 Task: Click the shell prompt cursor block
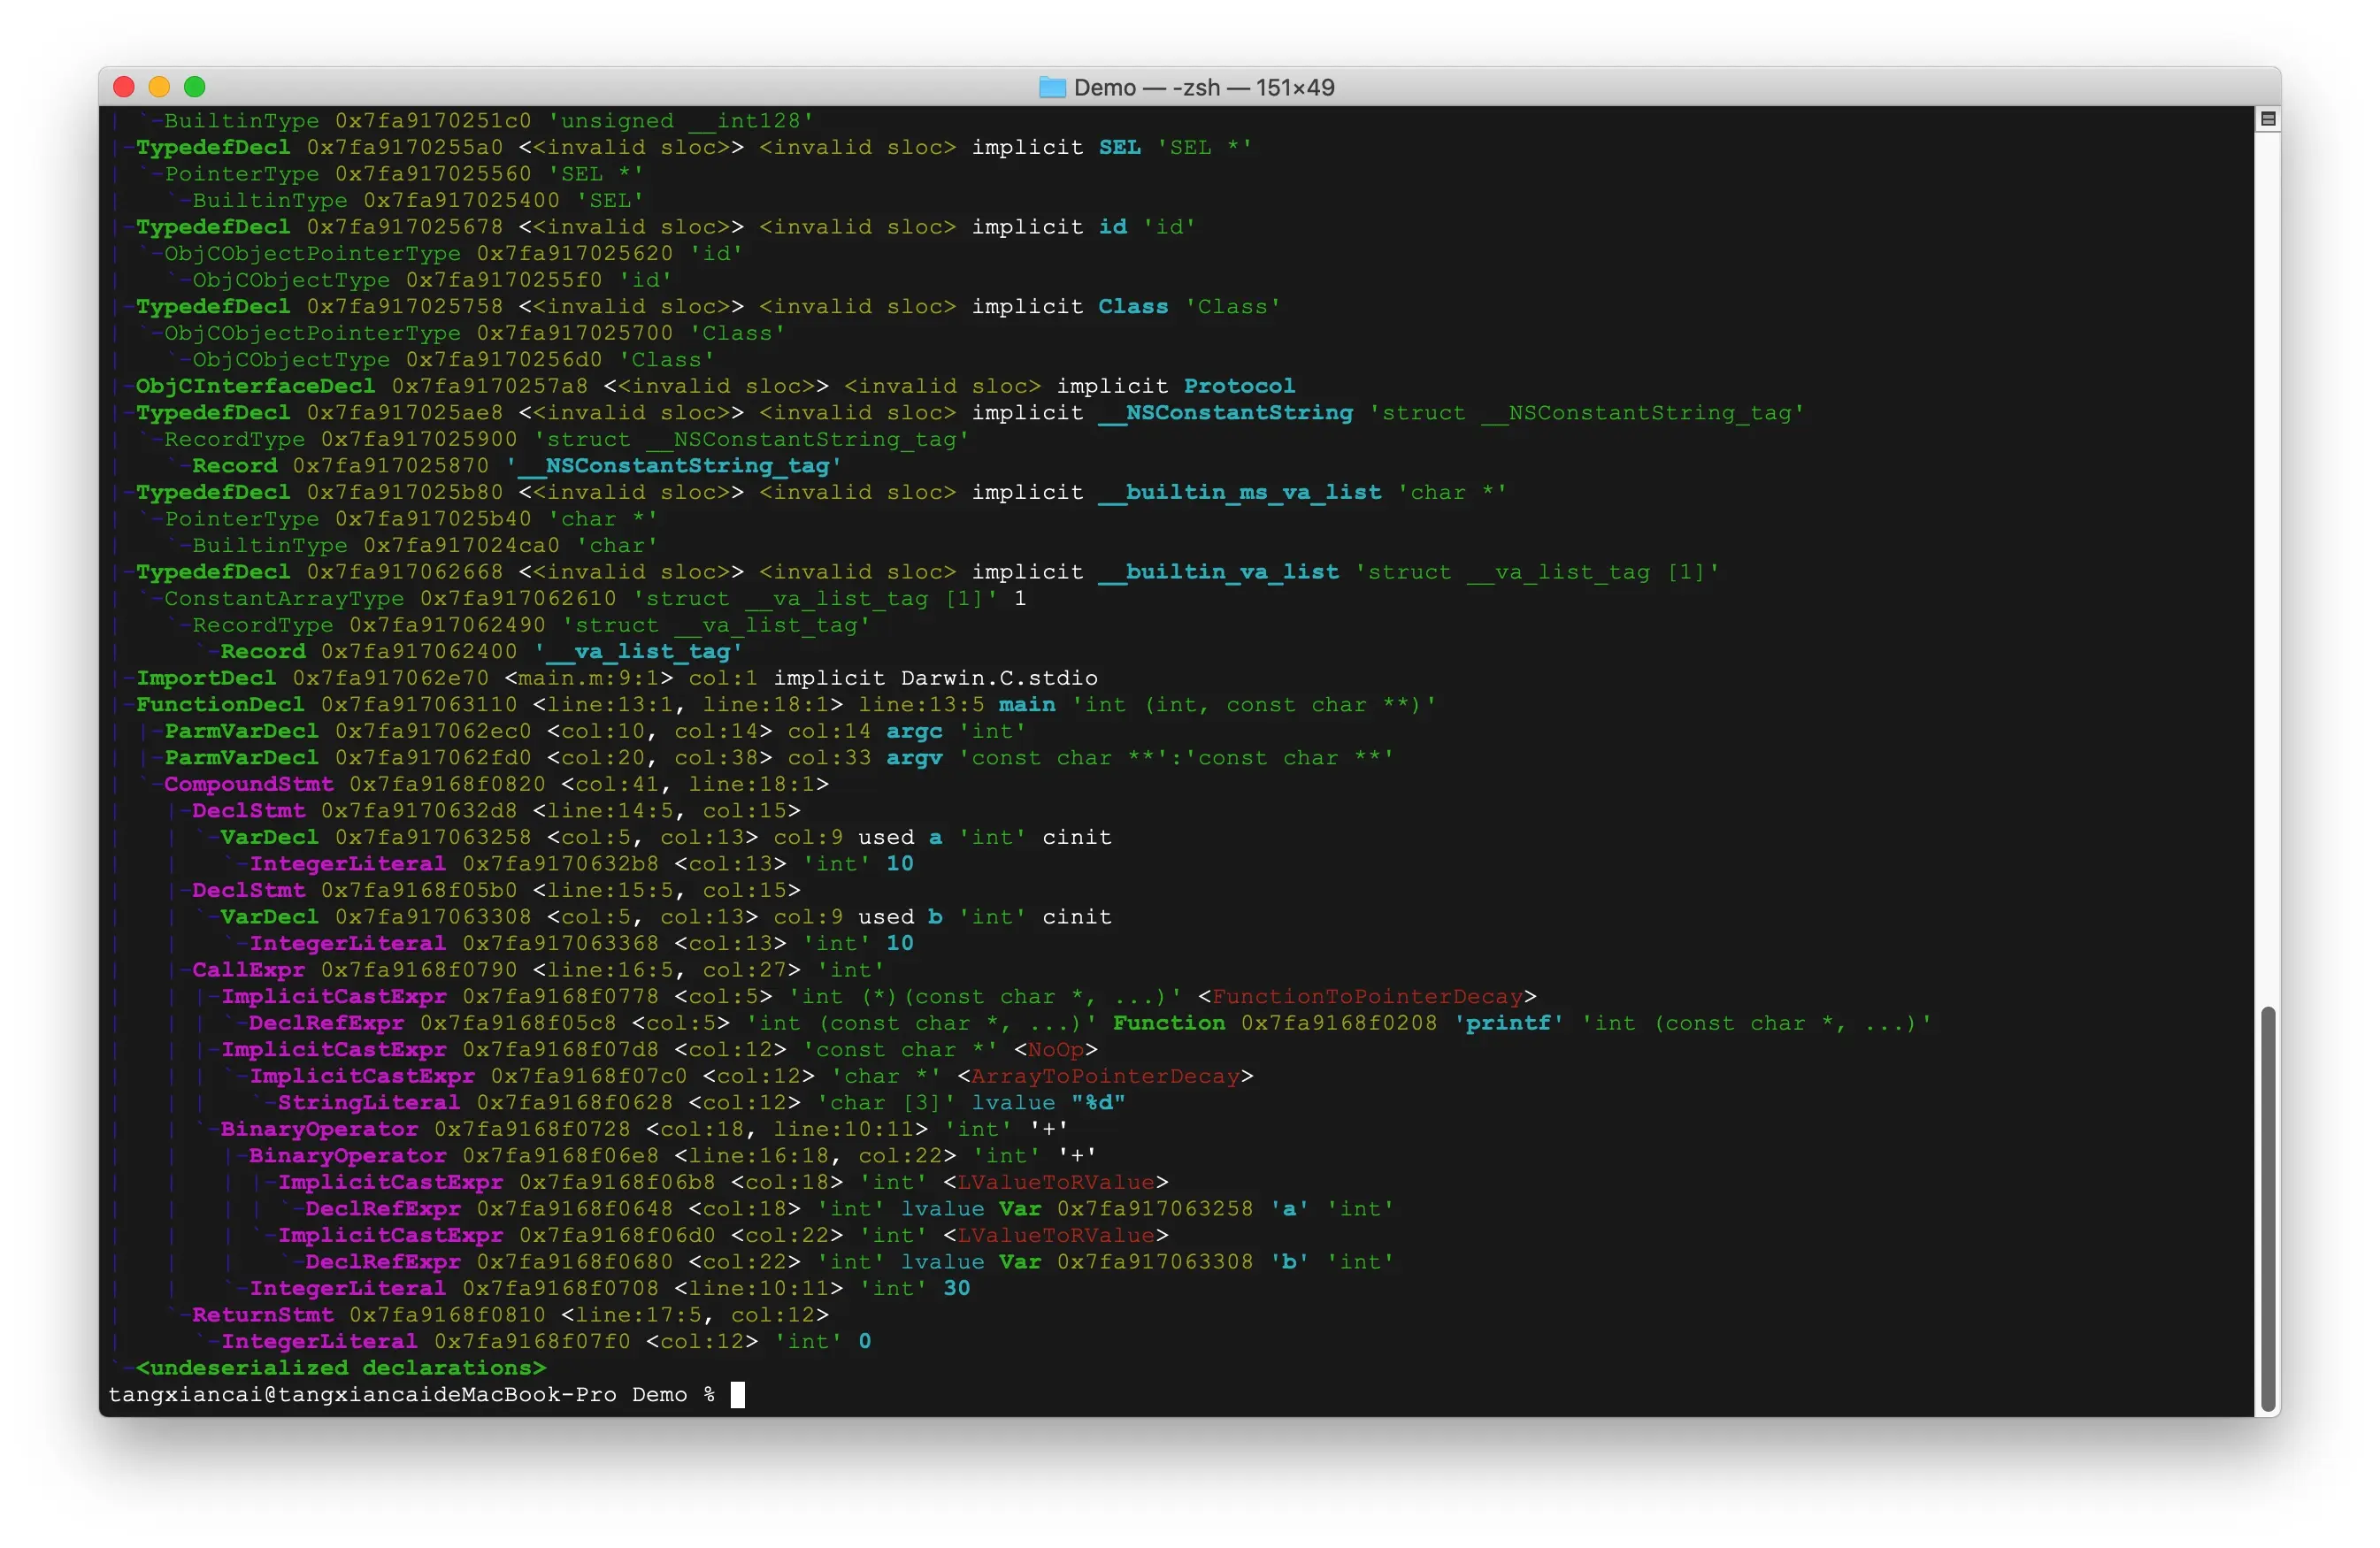737,1395
